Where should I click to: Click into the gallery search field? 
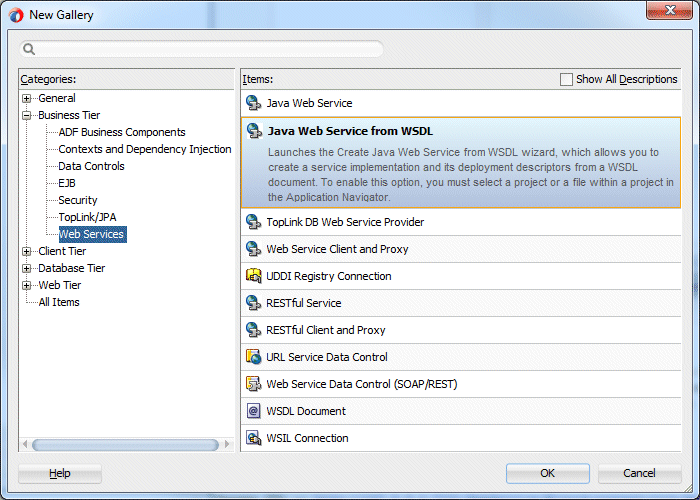pyautogui.click(x=201, y=49)
